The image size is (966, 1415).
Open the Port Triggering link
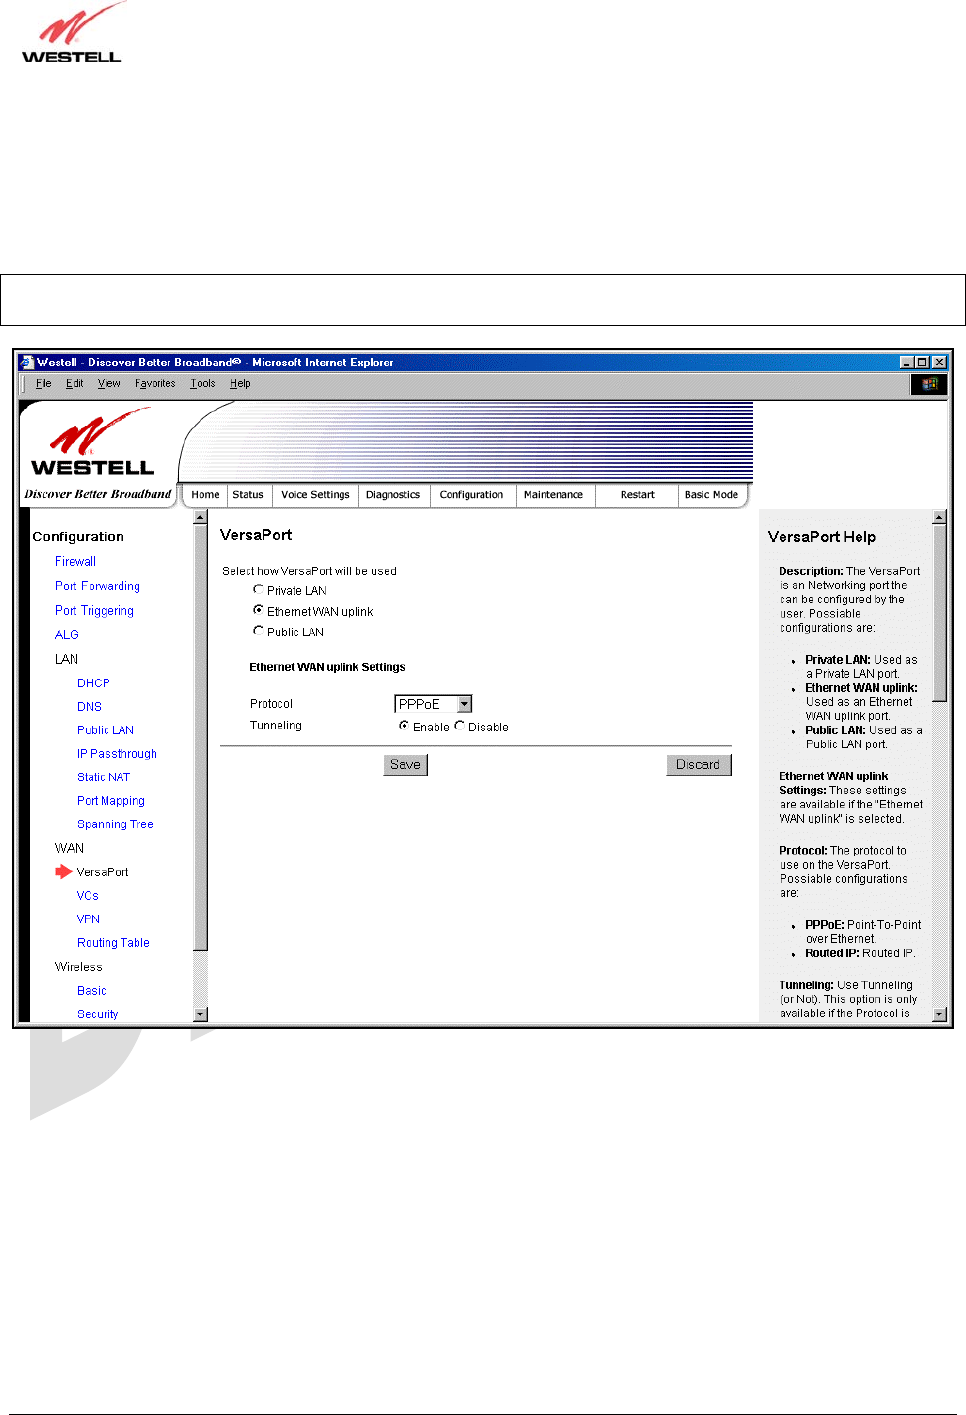tap(94, 611)
